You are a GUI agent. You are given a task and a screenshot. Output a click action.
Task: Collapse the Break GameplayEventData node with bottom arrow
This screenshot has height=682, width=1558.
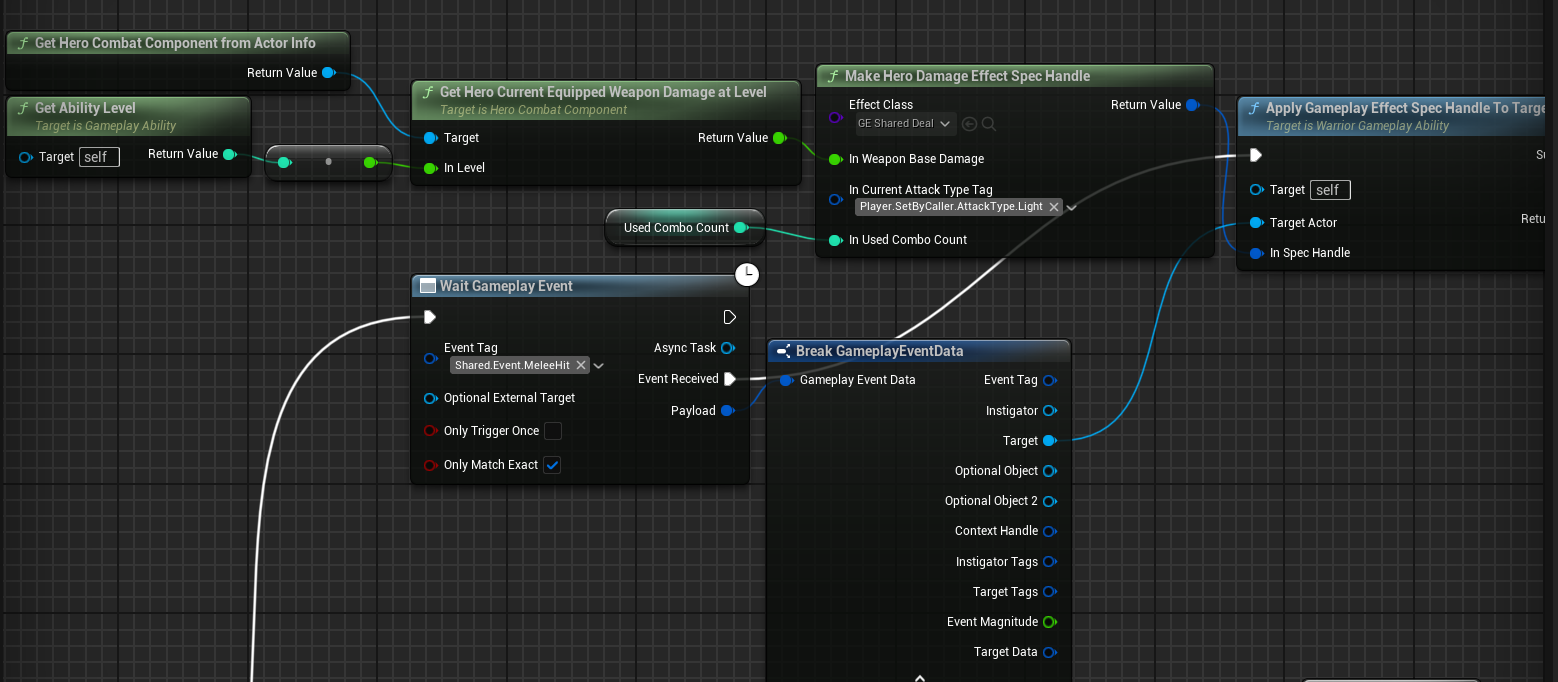point(919,677)
